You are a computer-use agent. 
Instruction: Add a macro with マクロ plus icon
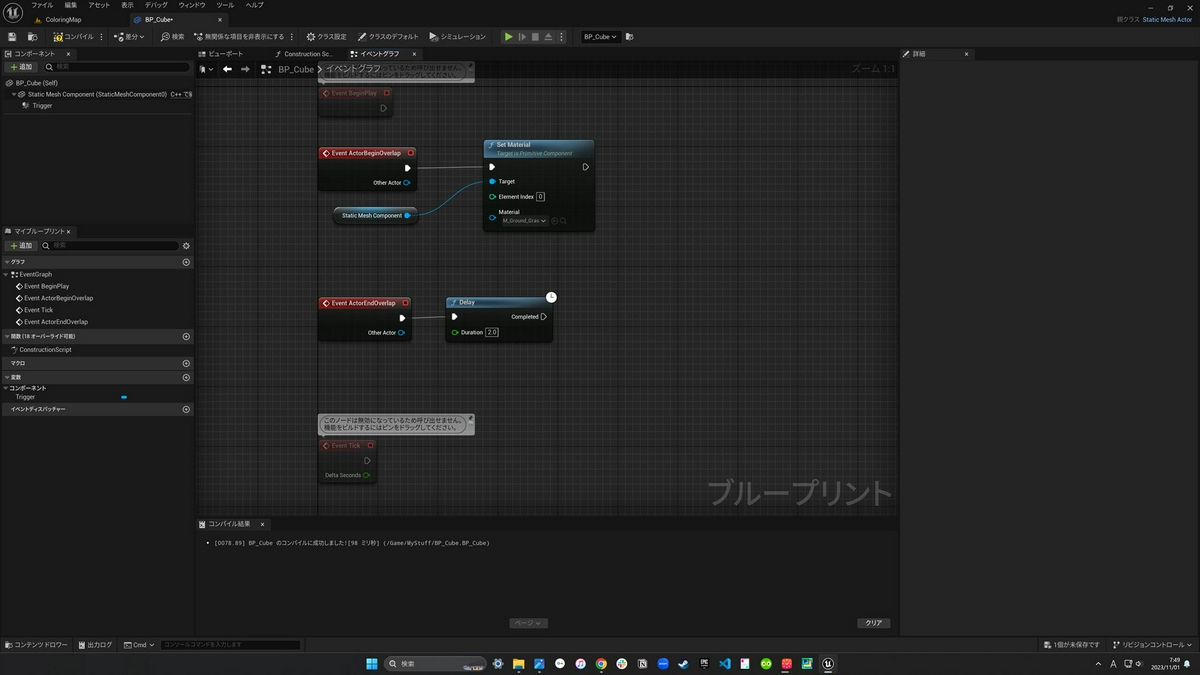tap(186, 363)
